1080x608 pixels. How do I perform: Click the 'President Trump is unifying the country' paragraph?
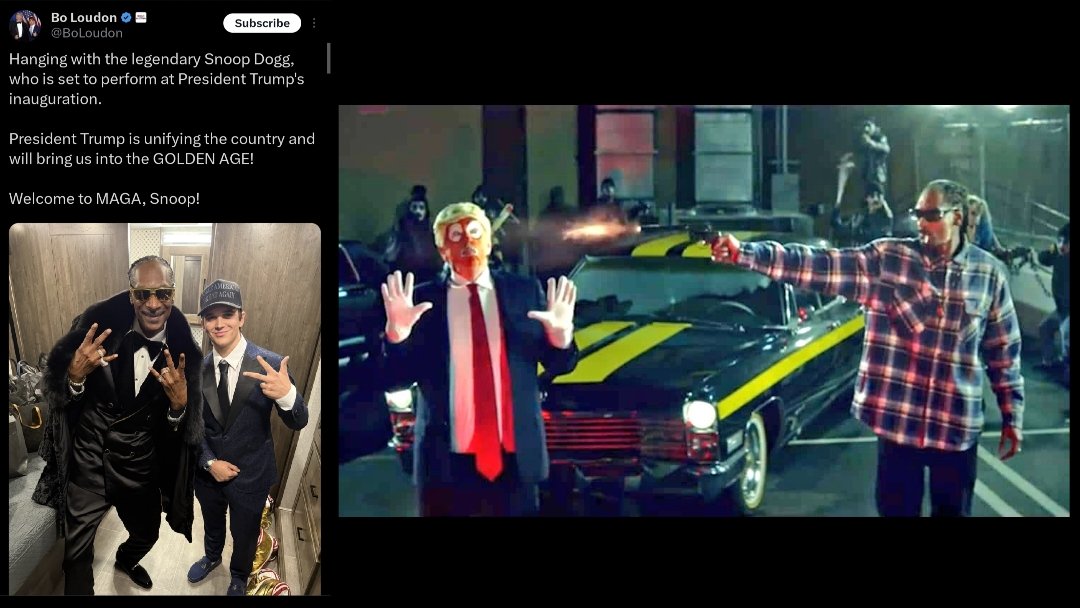pos(162,149)
